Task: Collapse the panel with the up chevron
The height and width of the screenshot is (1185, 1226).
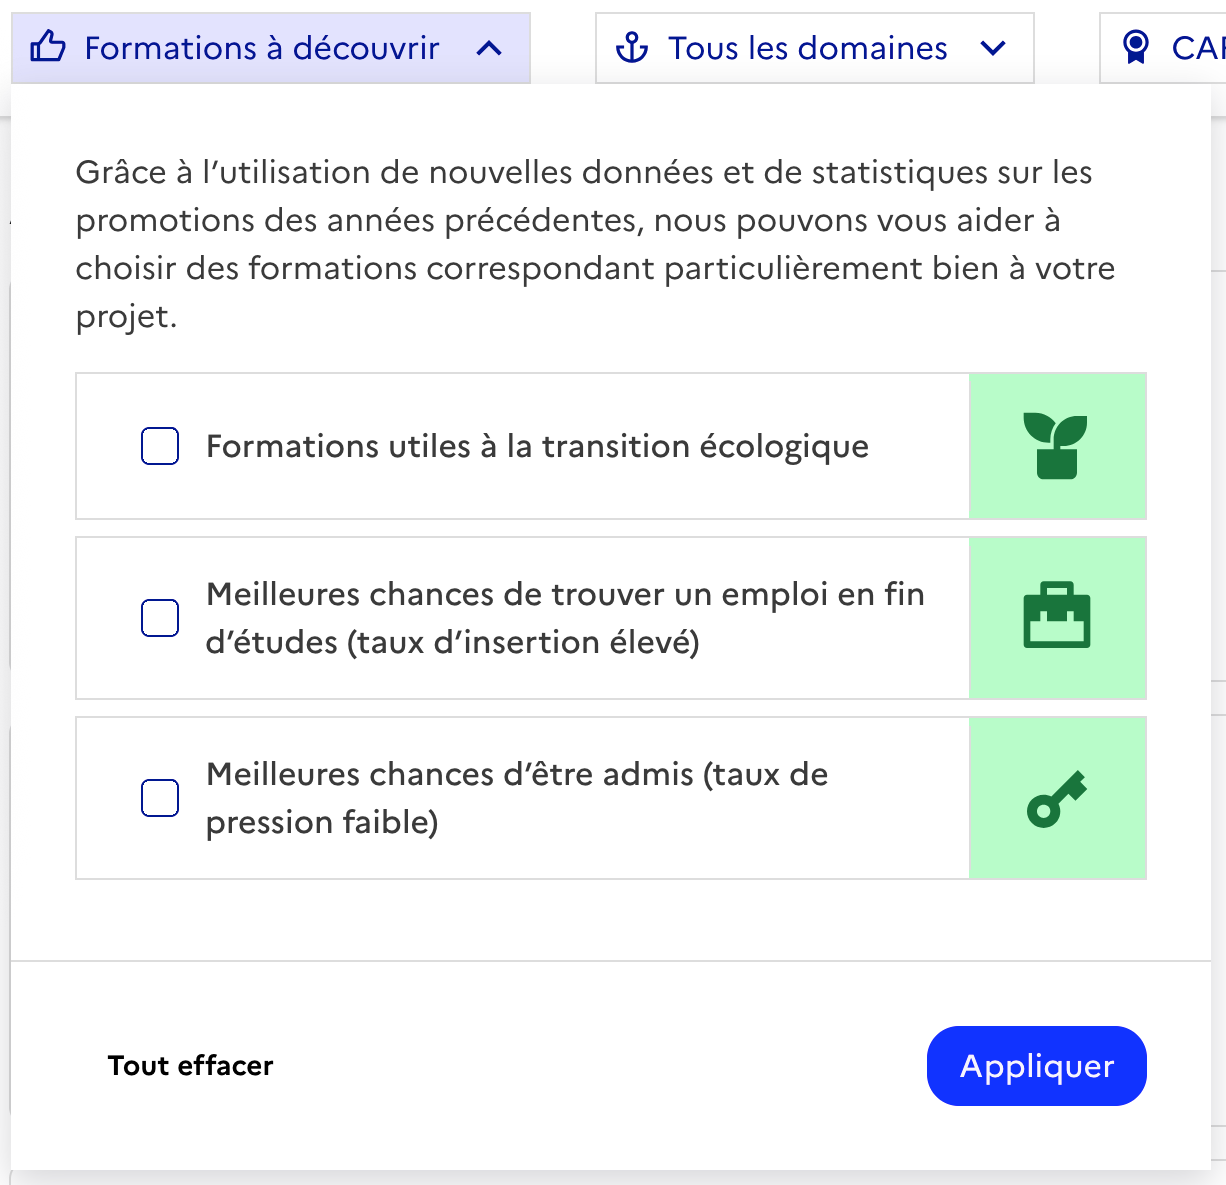Action: 489,48
